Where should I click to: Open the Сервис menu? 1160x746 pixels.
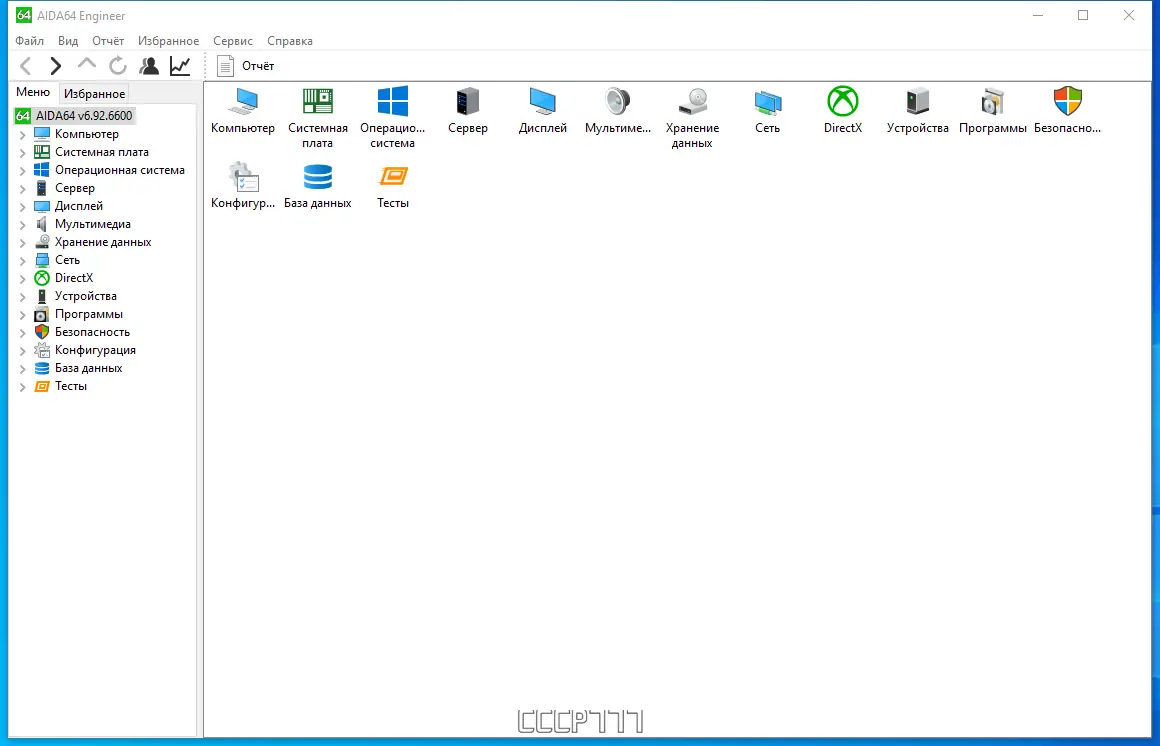coord(232,40)
